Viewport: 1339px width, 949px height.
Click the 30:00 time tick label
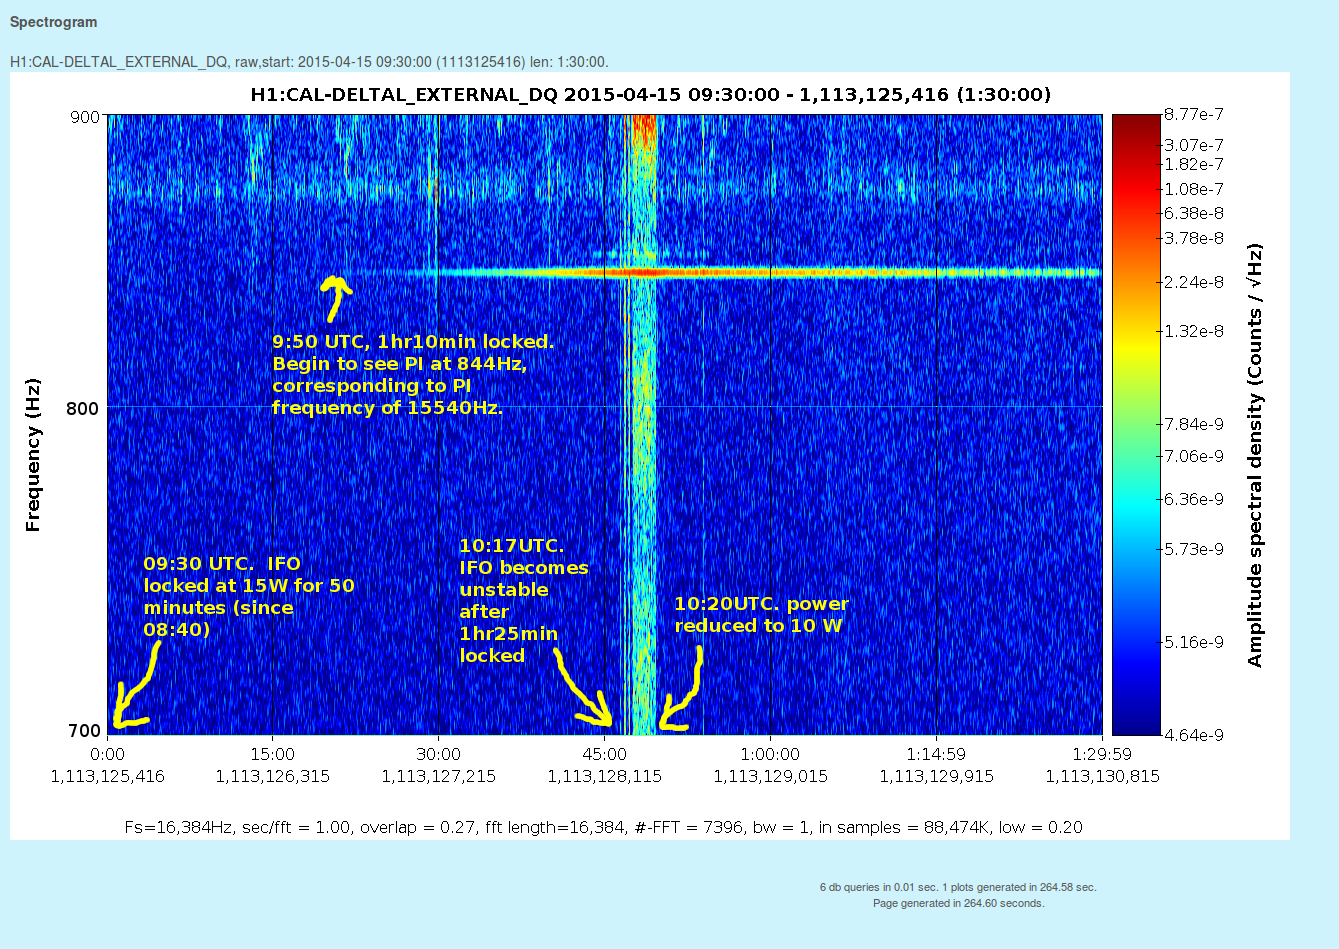click(x=439, y=754)
